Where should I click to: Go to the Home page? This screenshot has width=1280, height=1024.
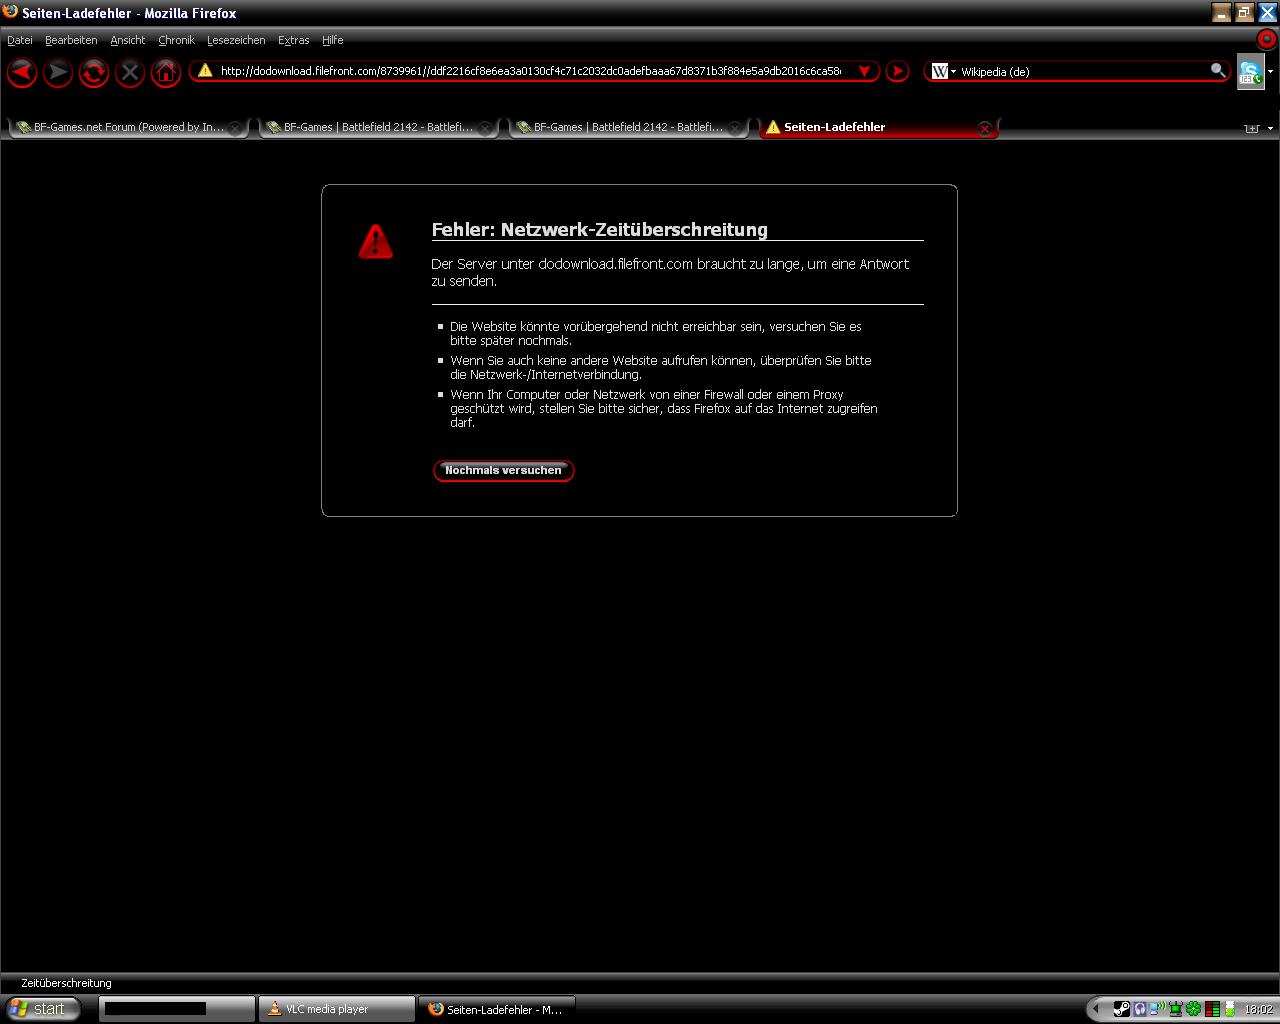tap(166, 72)
